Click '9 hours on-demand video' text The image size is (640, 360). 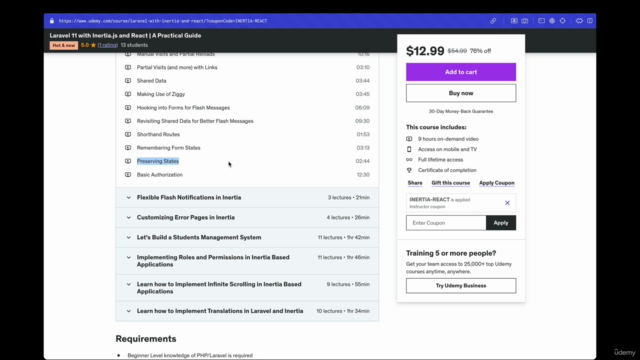448,139
